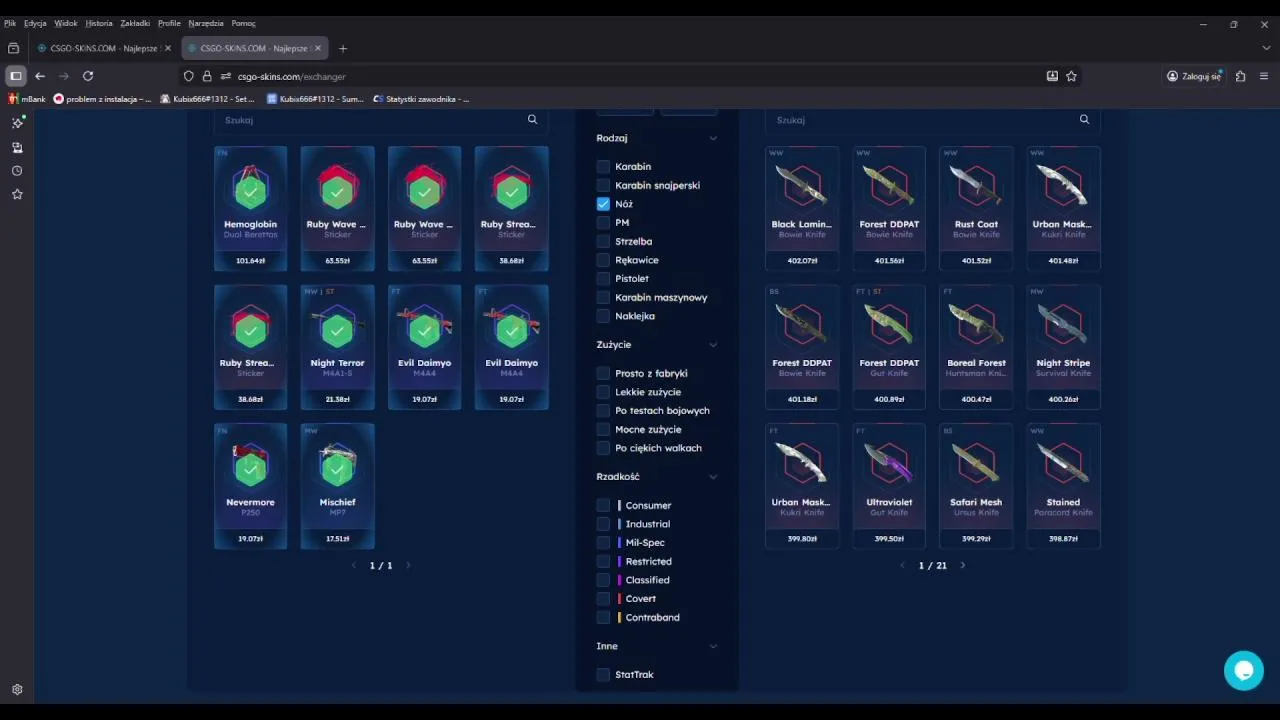Check Prosto z fabryki wear filter
The image size is (1280, 720).
(x=603, y=373)
